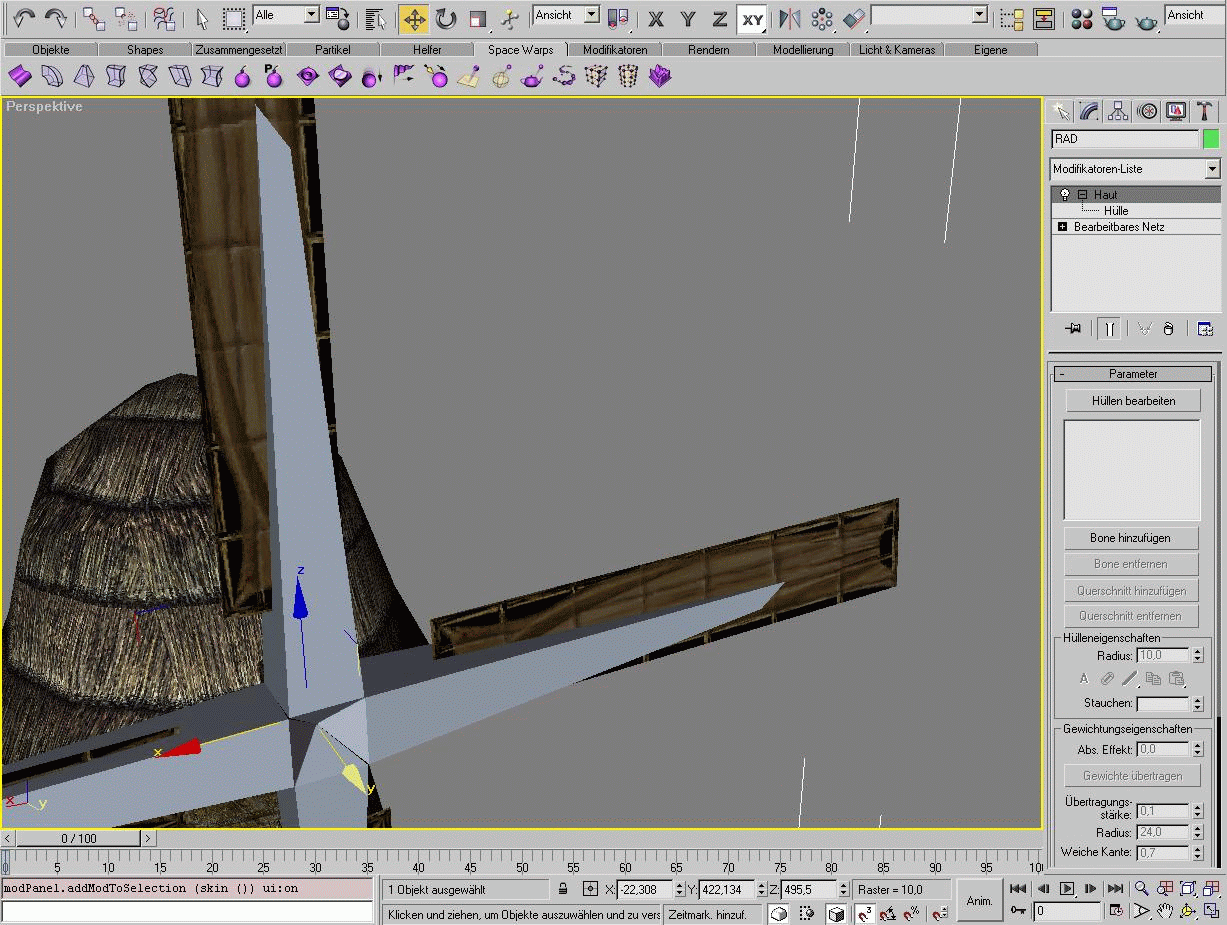The height and width of the screenshot is (925, 1227).
Task: Toggle the Anim. animation mode button
Action: point(979,900)
